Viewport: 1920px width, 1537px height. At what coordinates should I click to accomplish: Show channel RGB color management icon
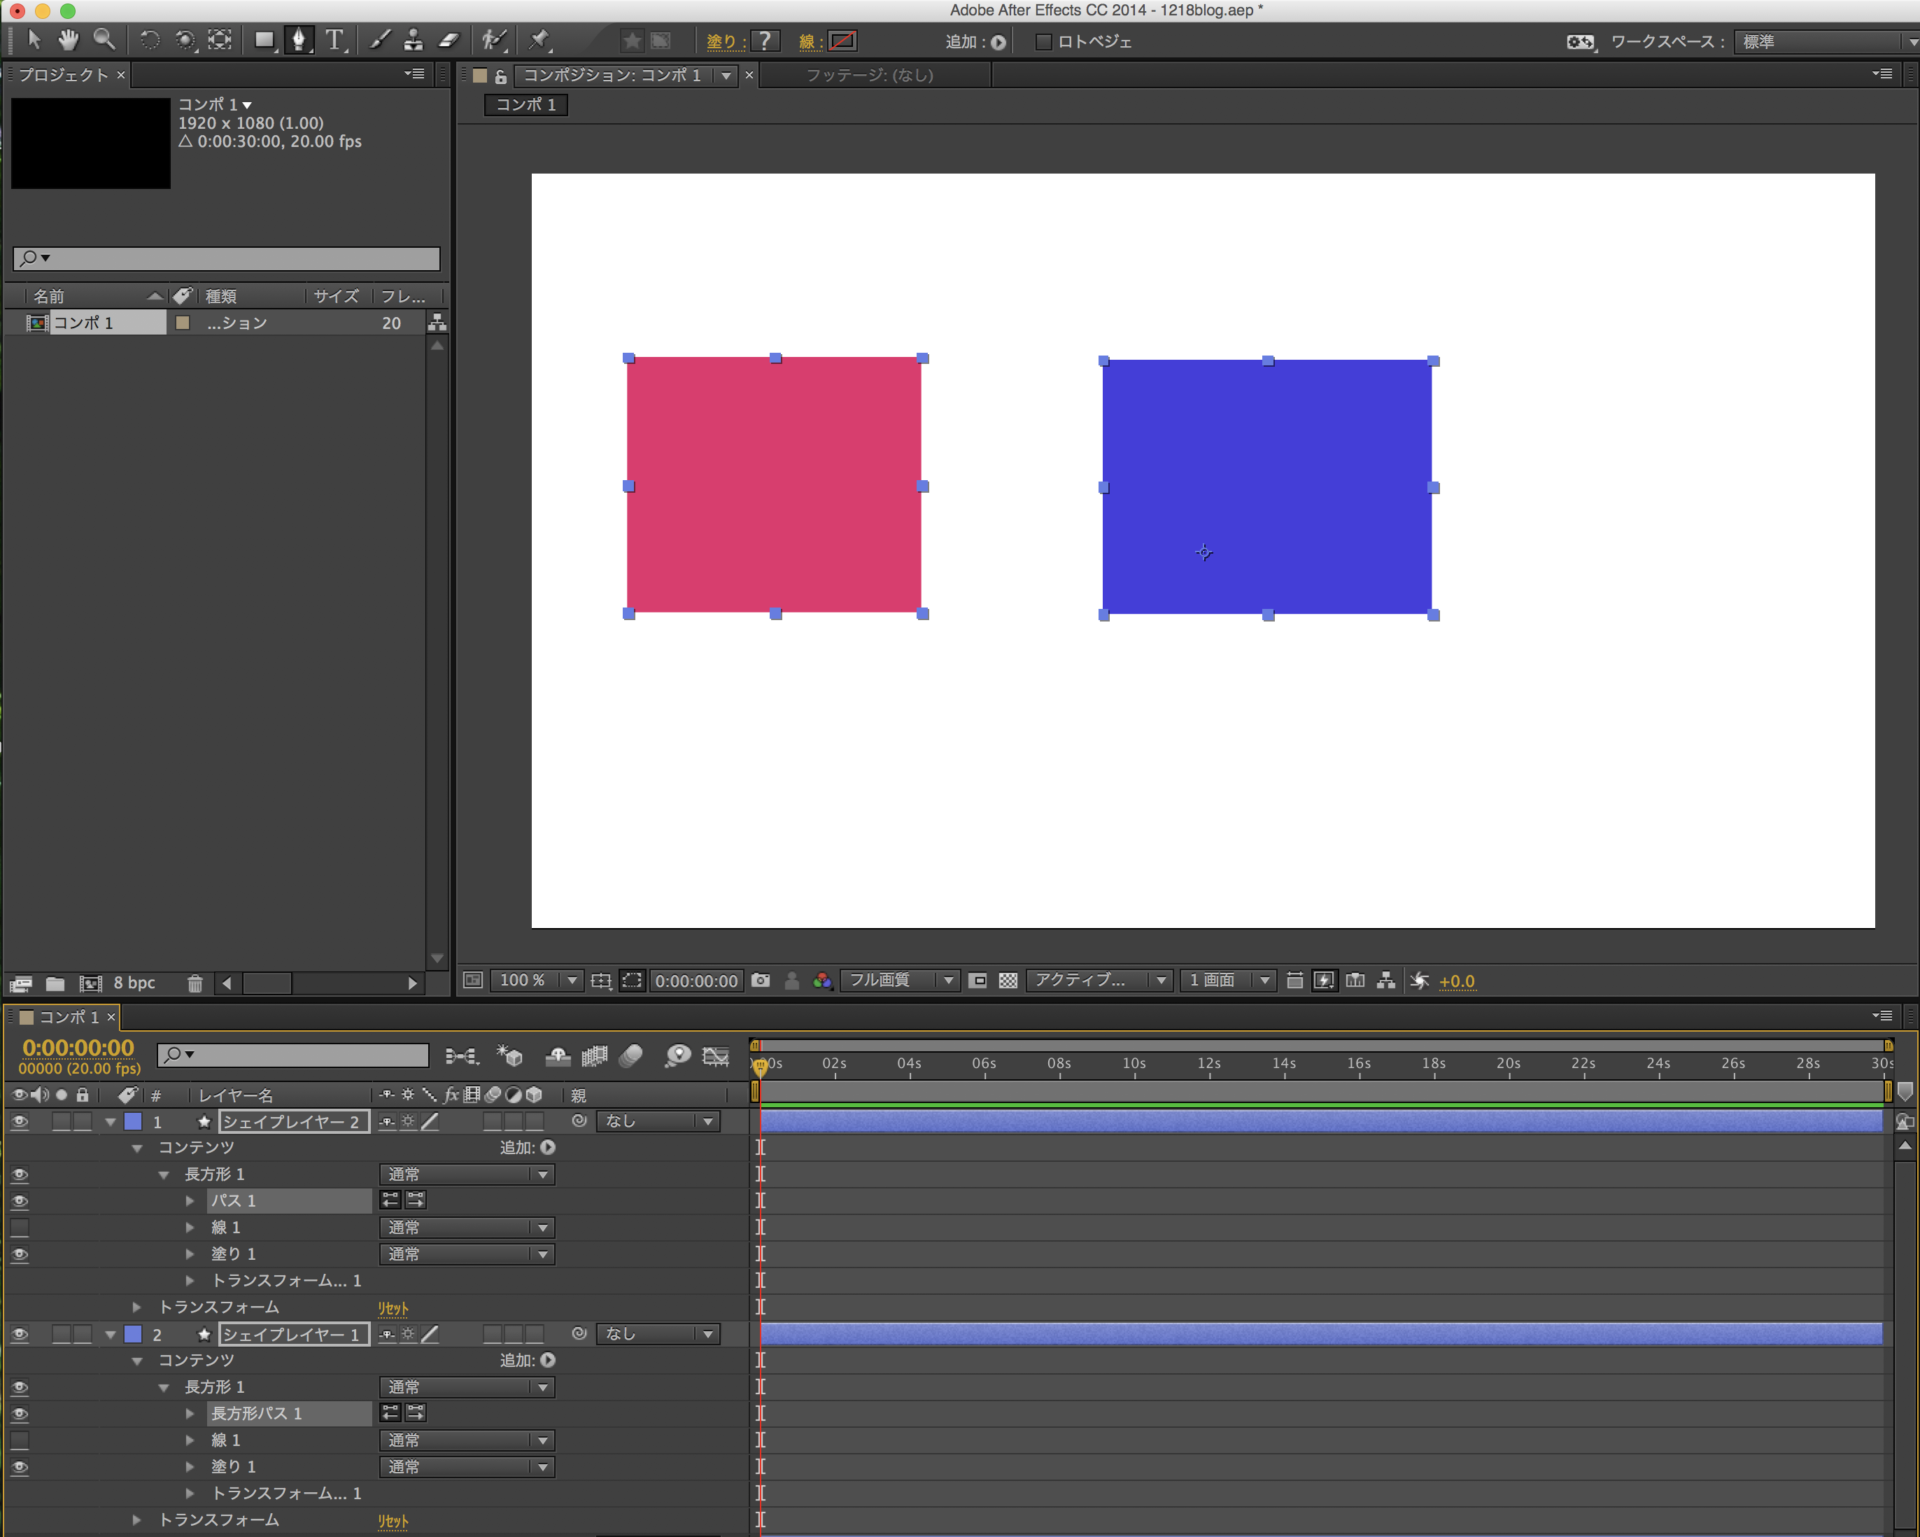click(x=823, y=981)
